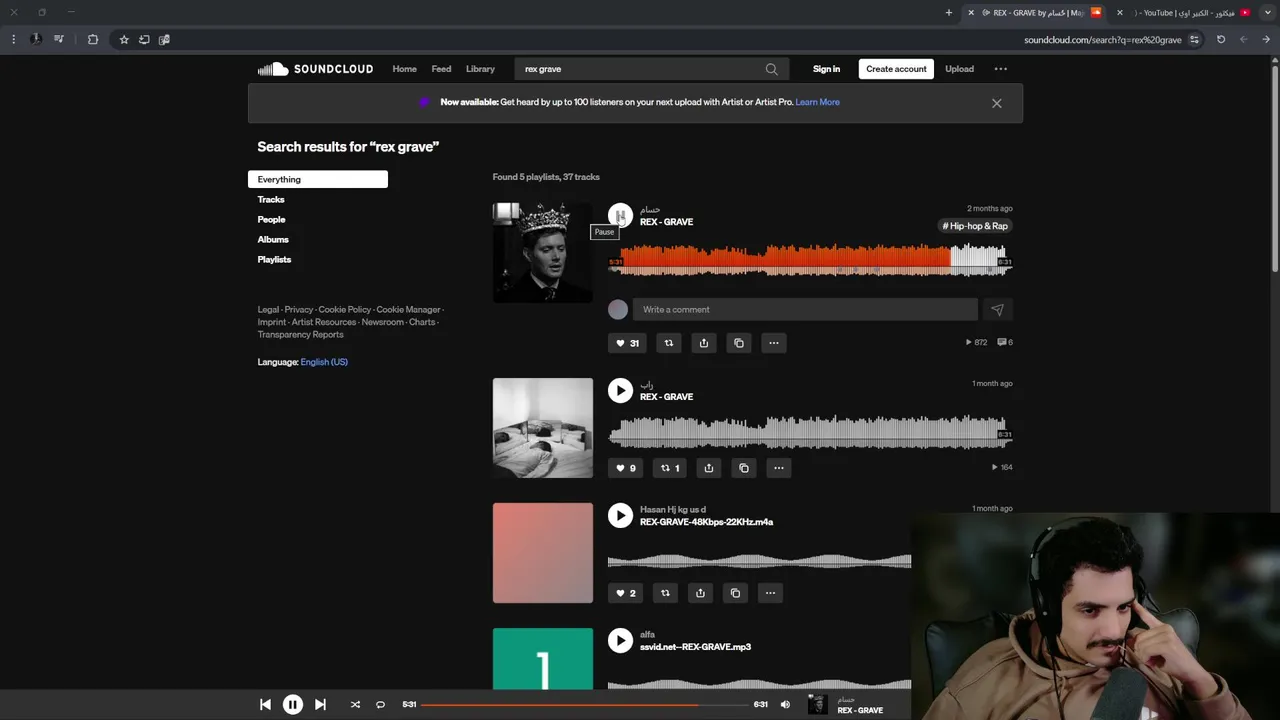Like the second track with 9 likes

click(x=626, y=468)
